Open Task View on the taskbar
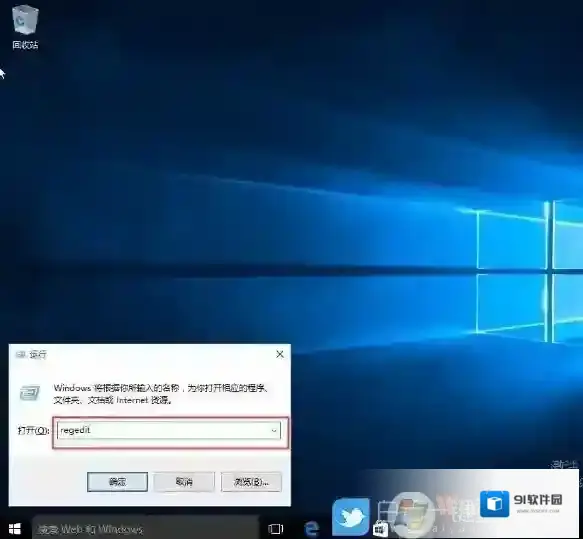583x539 pixels. (x=276, y=528)
